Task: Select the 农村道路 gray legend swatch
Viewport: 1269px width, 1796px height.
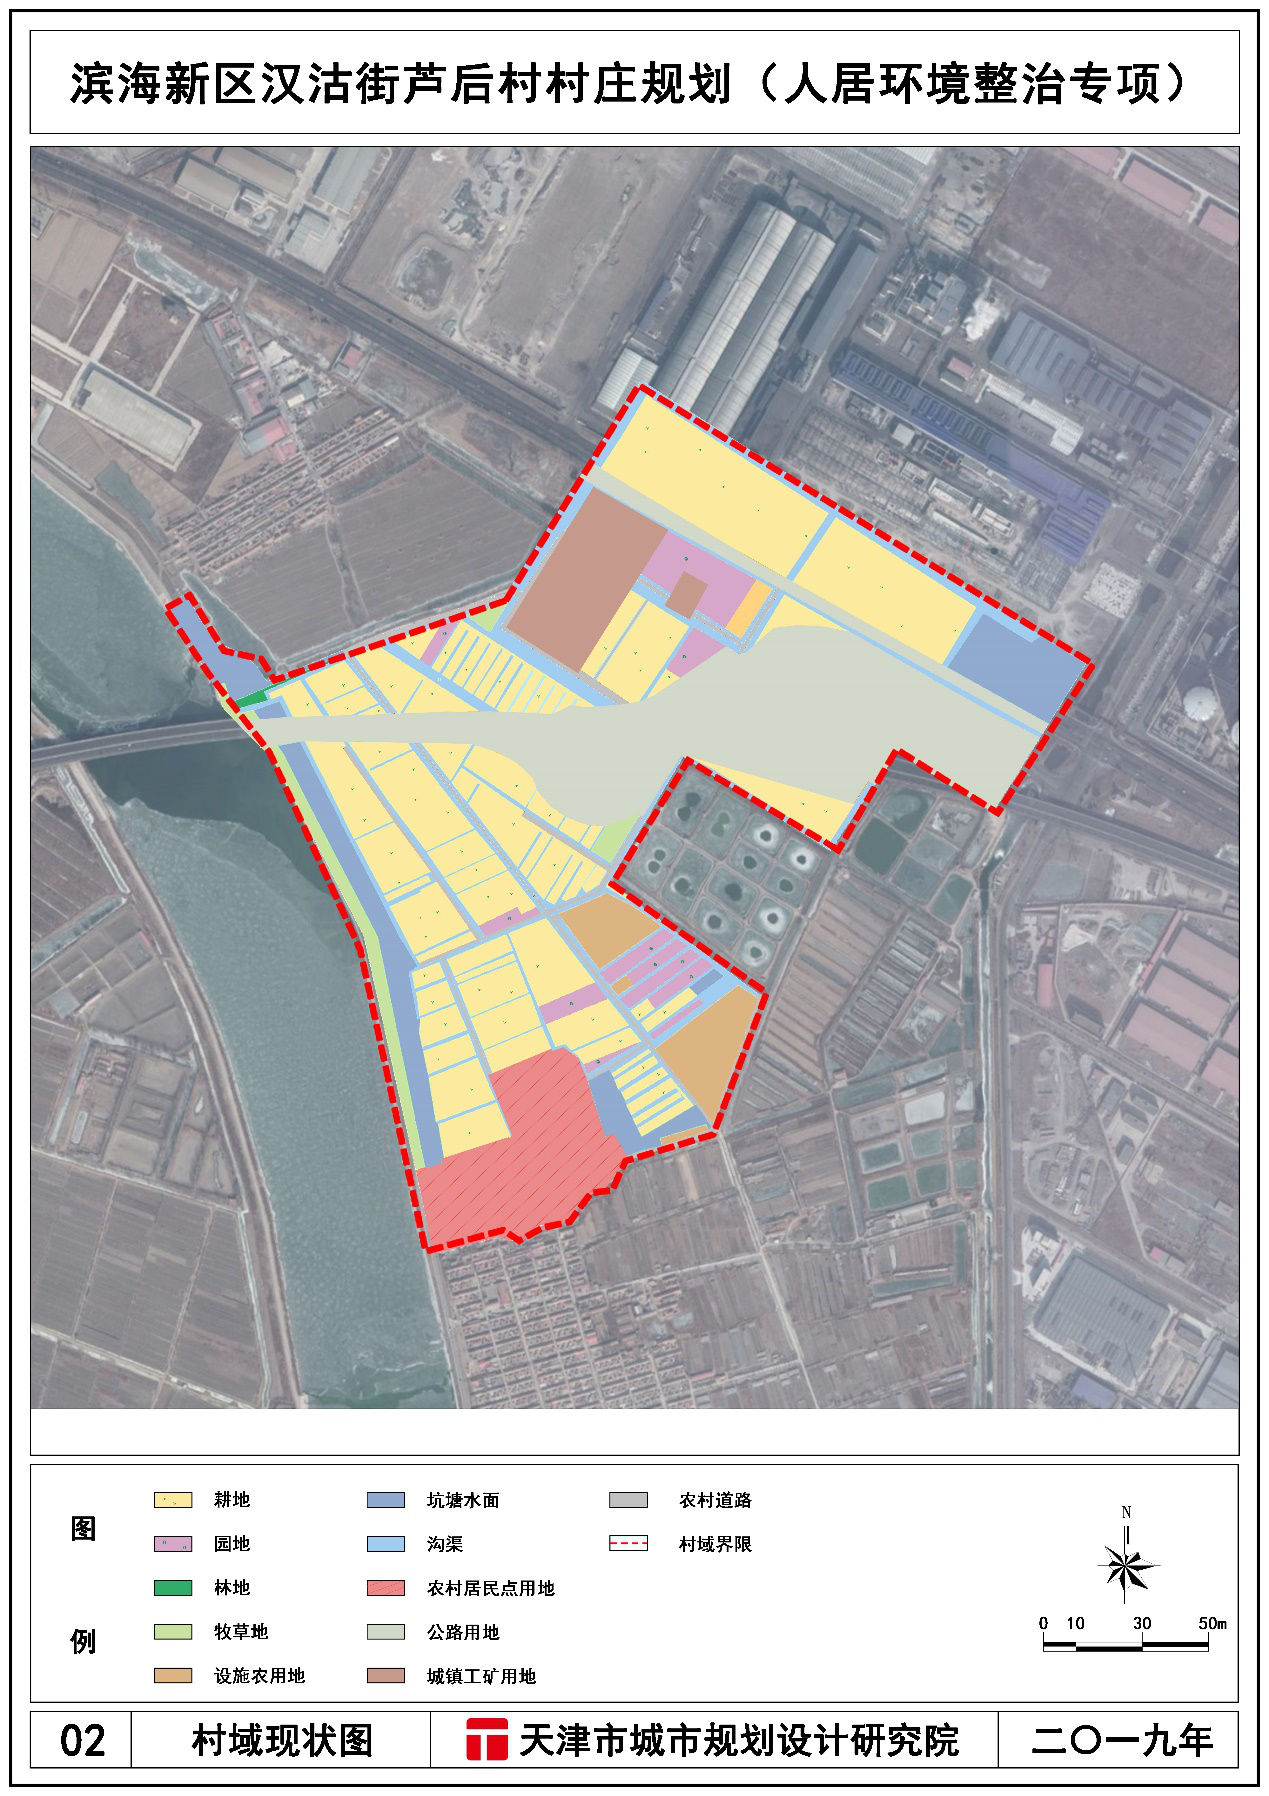Action: pos(628,1500)
